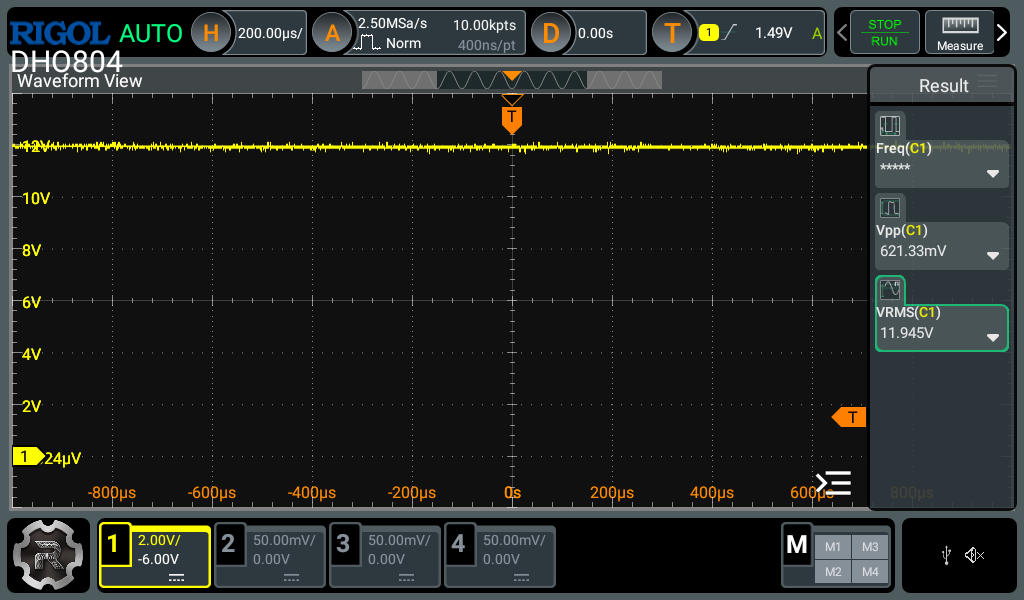This screenshot has width=1024, height=600.
Task: Open the trigger T settings
Action: click(x=672, y=33)
